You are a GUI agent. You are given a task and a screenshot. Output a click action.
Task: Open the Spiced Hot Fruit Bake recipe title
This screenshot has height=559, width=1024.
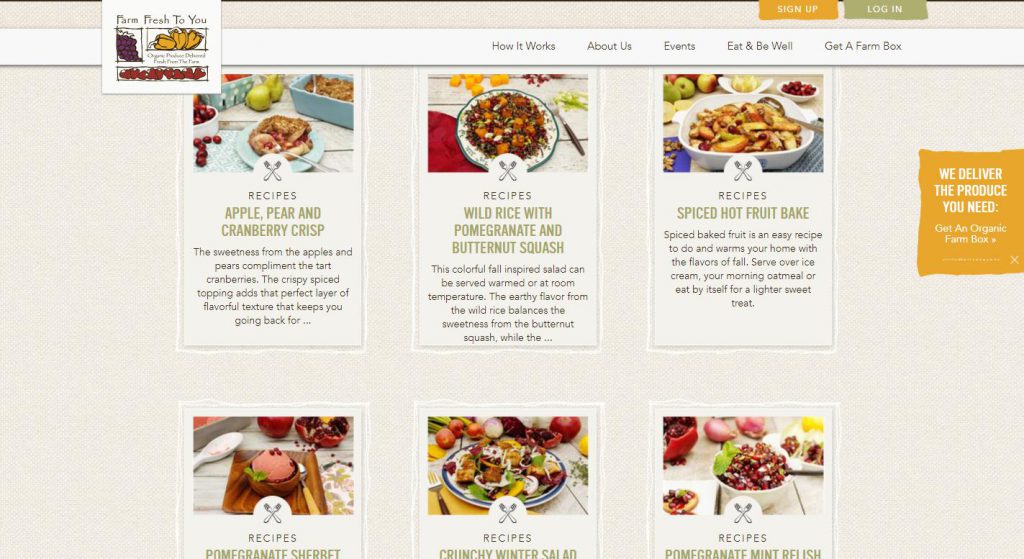pyautogui.click(x=743, y=214)
